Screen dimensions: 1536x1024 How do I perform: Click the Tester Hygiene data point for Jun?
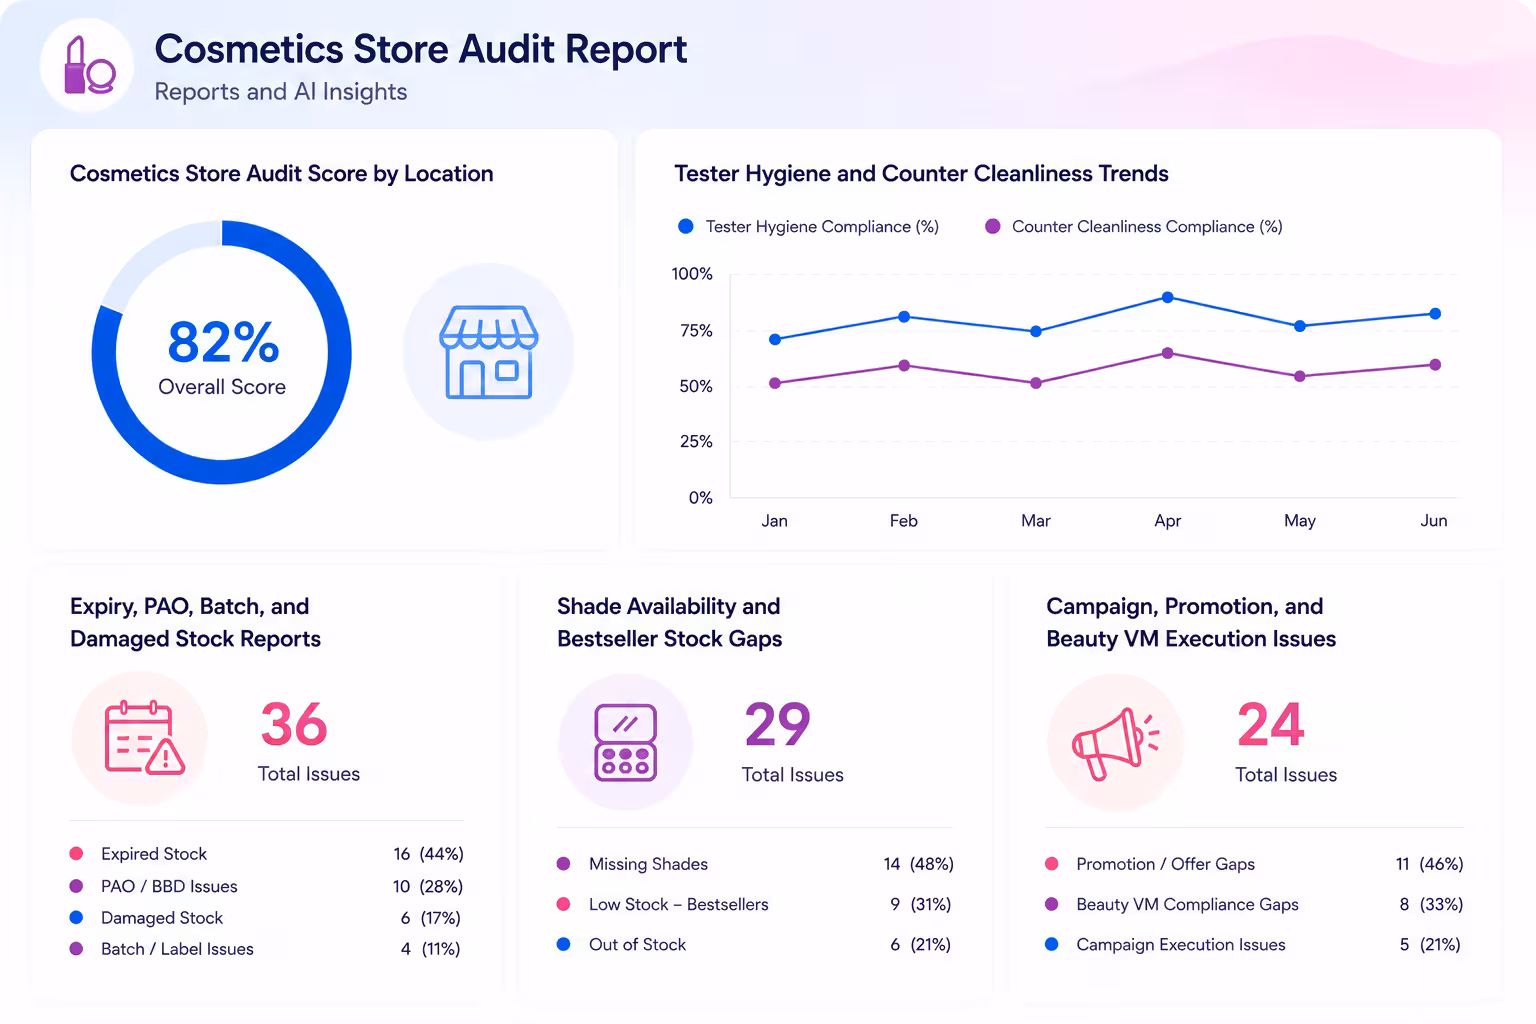[x=1435, y=314]
